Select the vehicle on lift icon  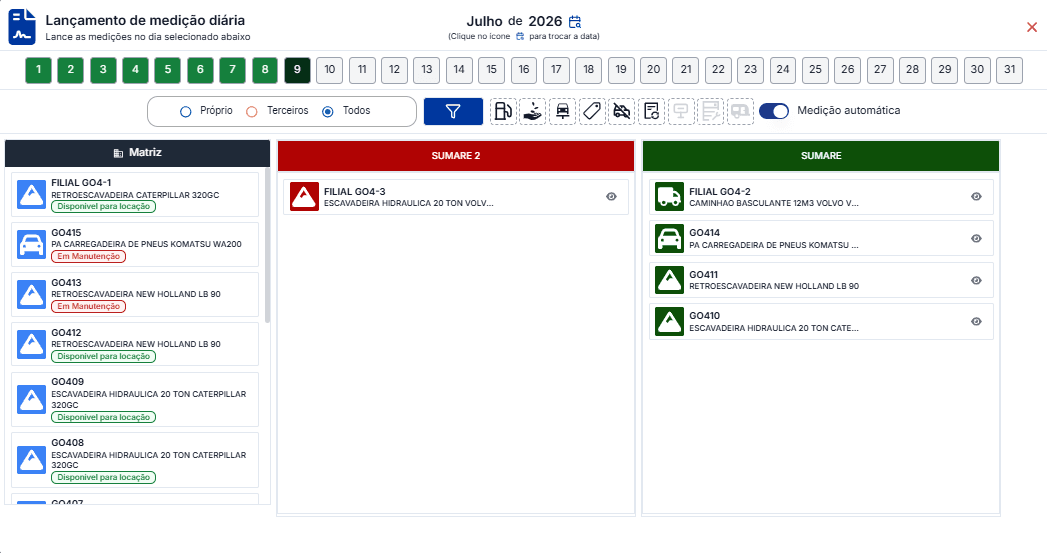562,112
